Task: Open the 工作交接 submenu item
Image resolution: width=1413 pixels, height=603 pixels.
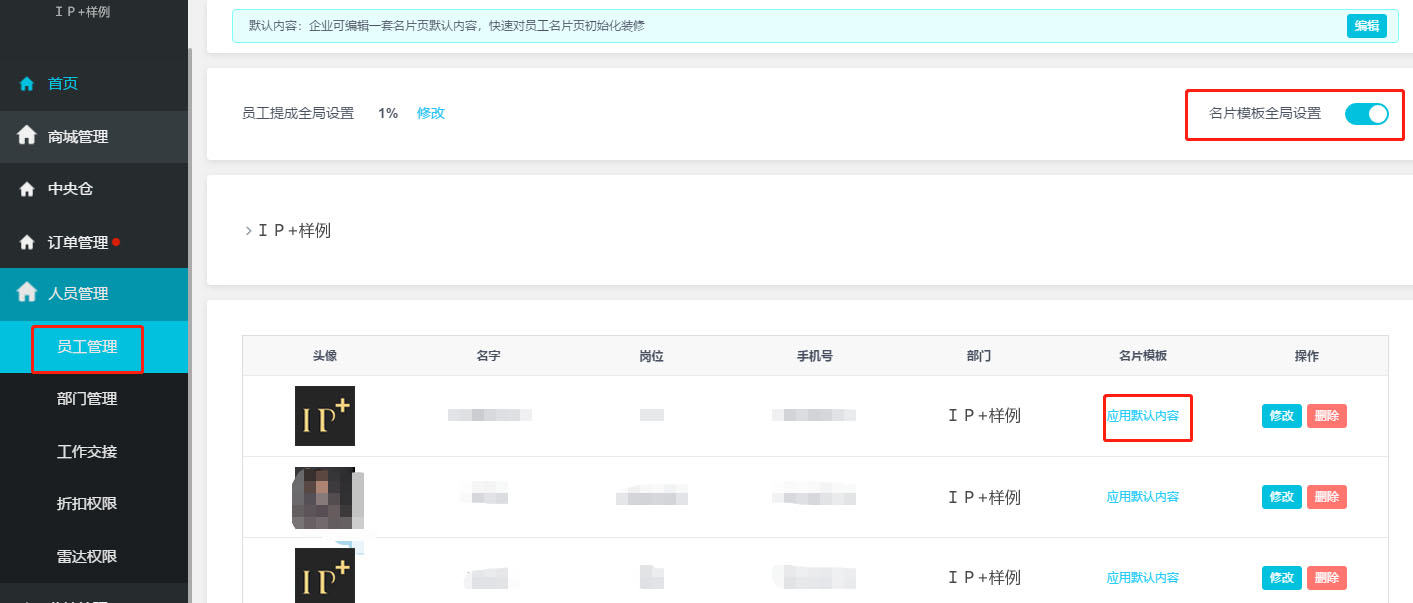Action: [87, 452]
